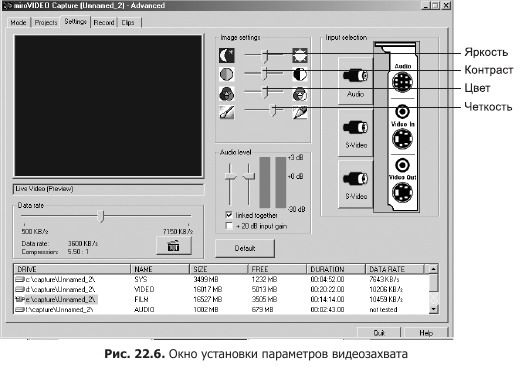Image resolution: width=521 pixels, height=369 pixels.
Task: Click the low contrast circle icon
Action: click(x=227, y=74)
